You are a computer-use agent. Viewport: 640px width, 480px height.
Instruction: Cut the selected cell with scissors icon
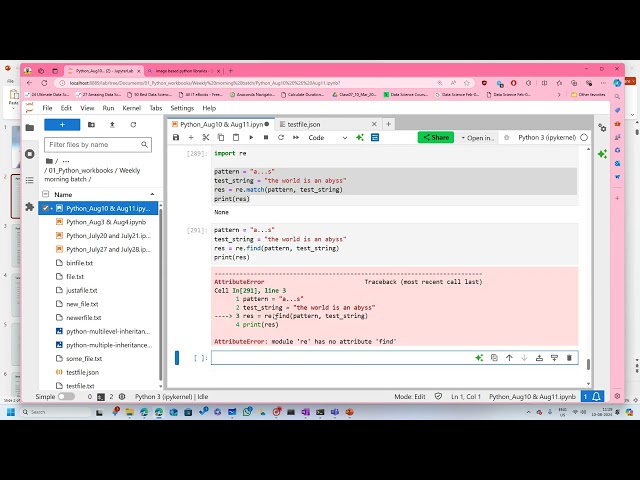(206, 138)
